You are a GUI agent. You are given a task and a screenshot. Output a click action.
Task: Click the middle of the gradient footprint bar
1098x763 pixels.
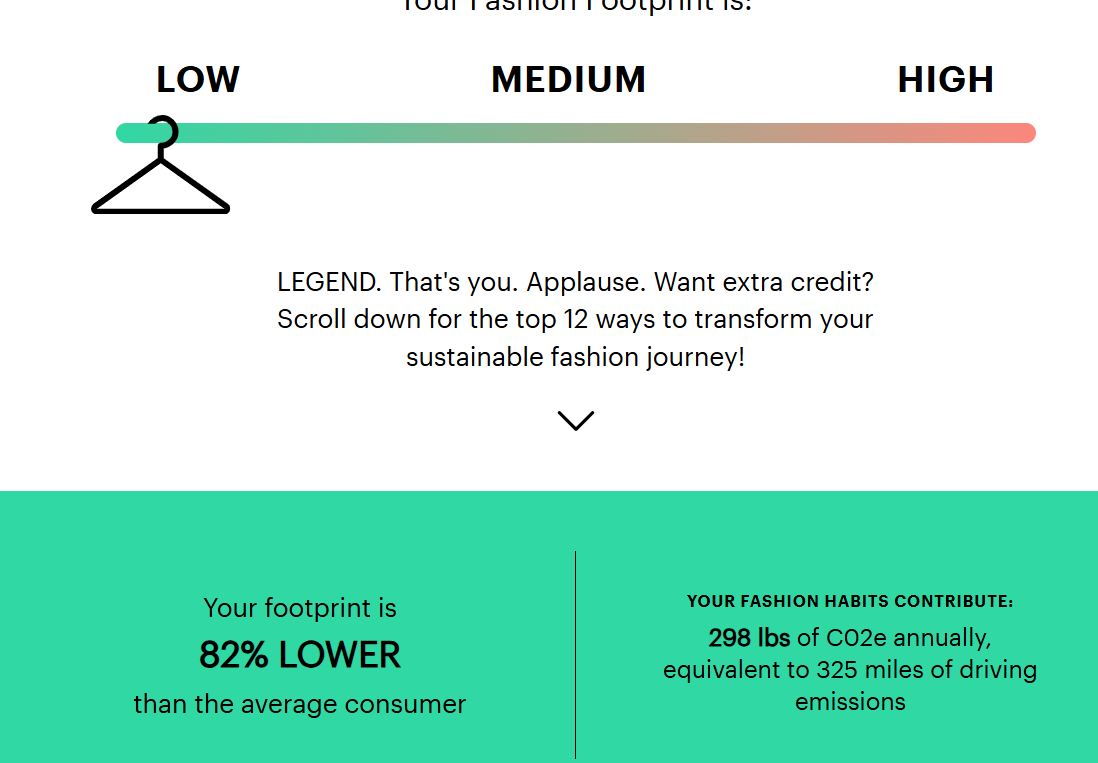pyautogui.click(x=576, y=133)
